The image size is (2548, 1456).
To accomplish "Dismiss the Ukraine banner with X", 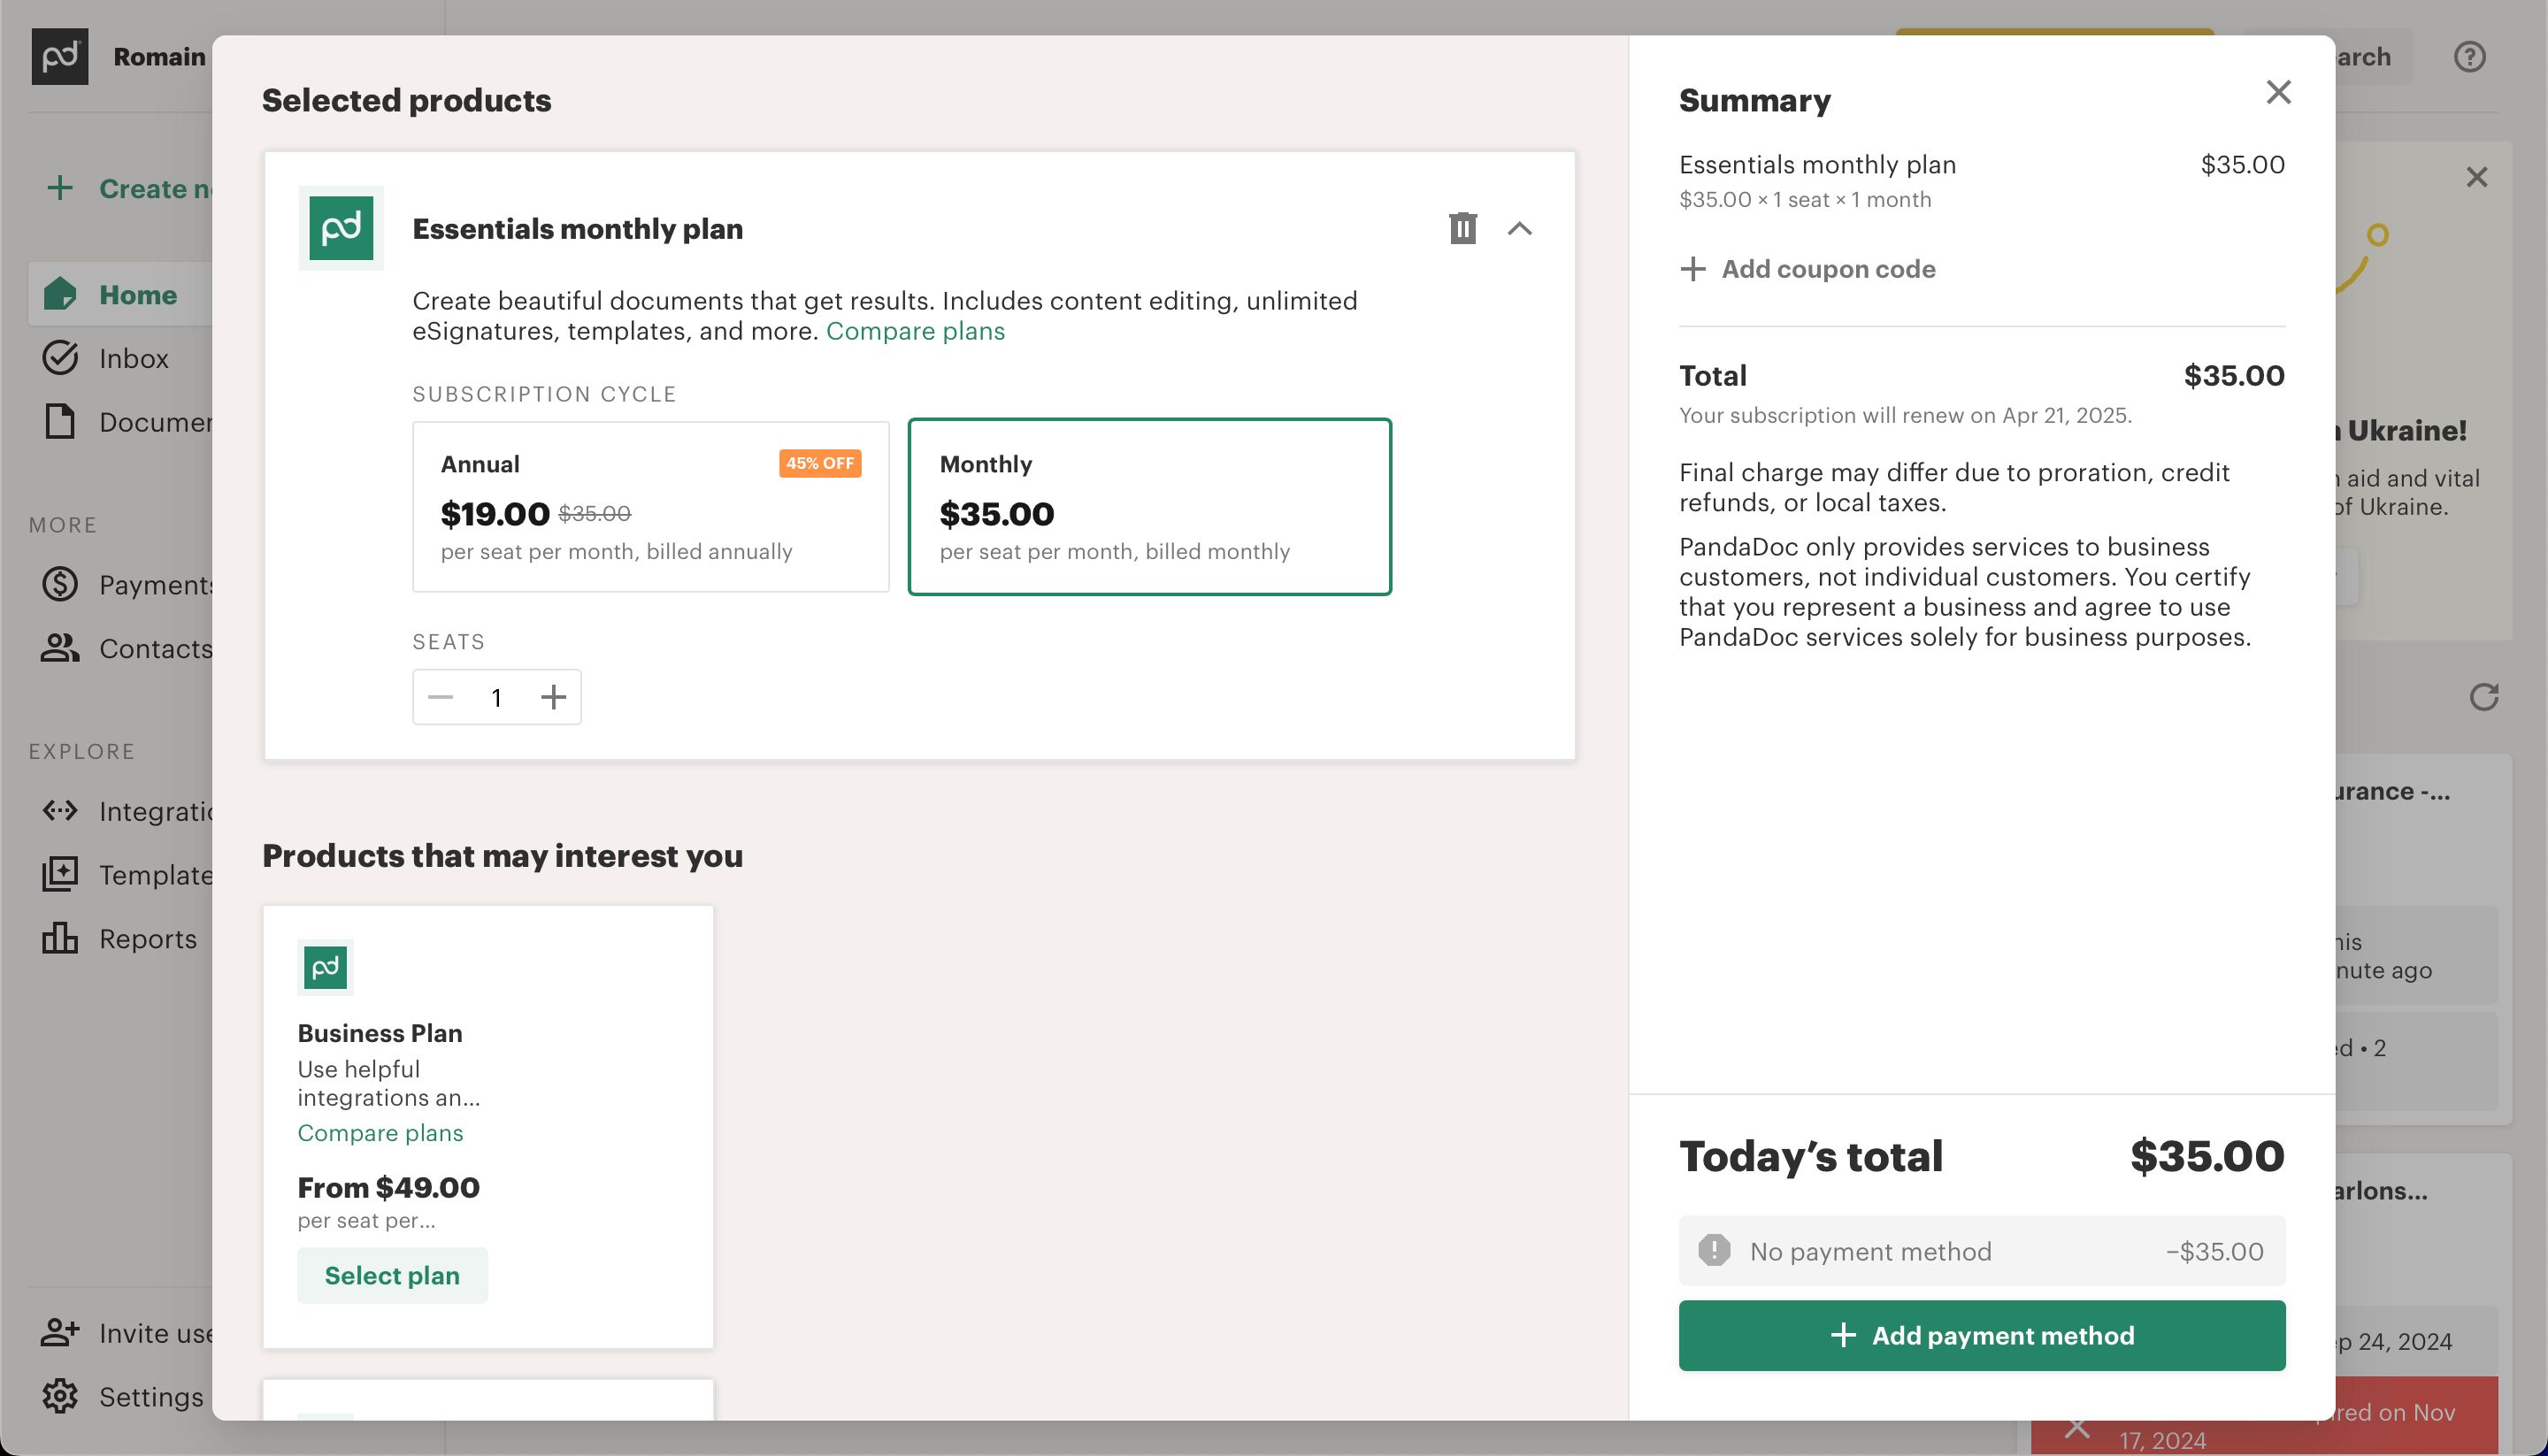I will [x=2476, y=177].
